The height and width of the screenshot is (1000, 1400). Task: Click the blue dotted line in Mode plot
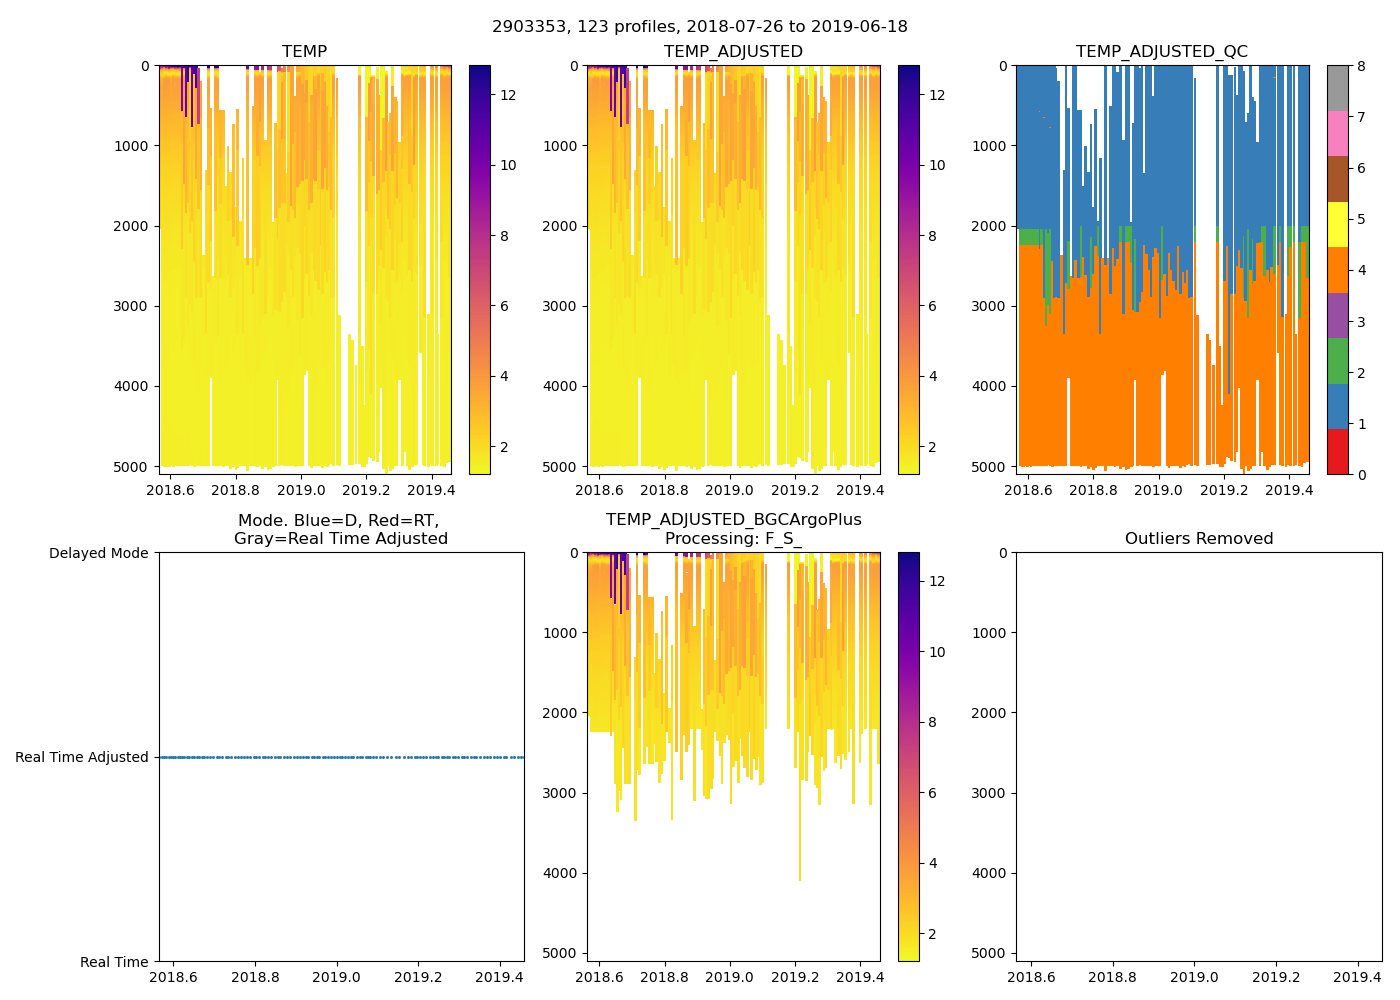point(340,757)
